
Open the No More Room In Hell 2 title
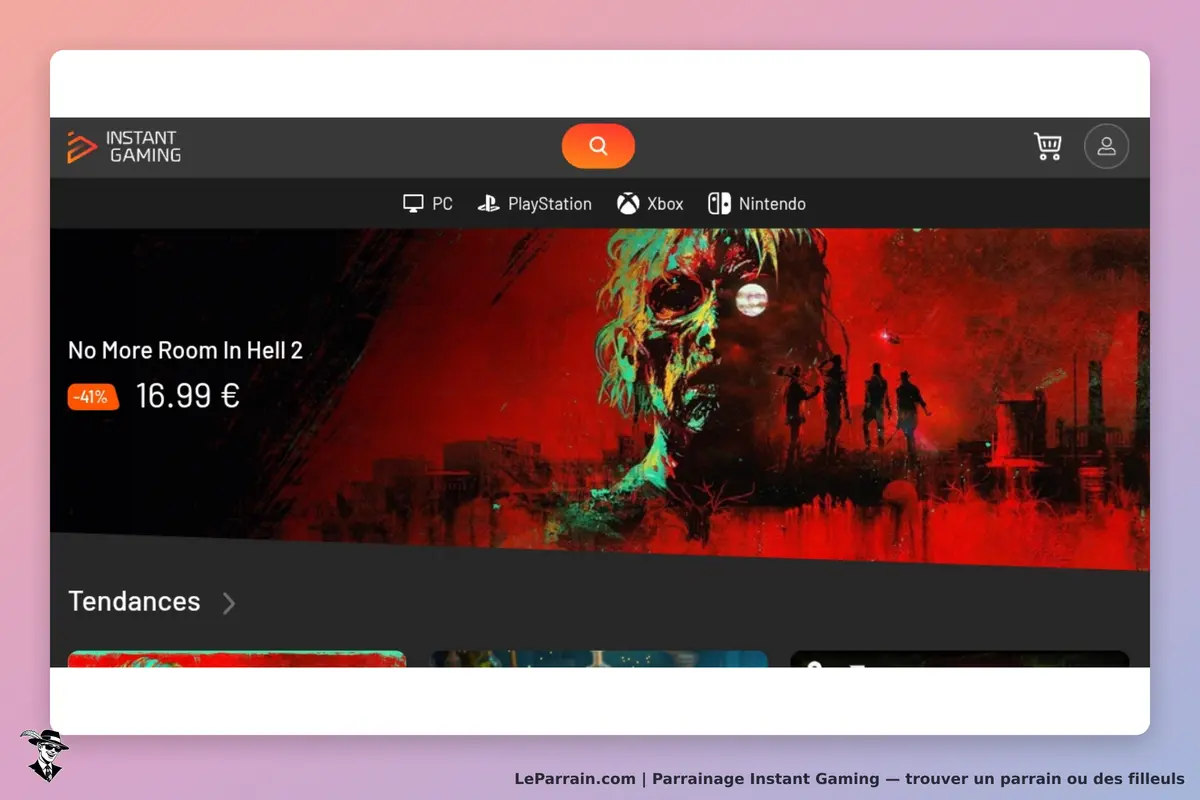tap(185, 350)
